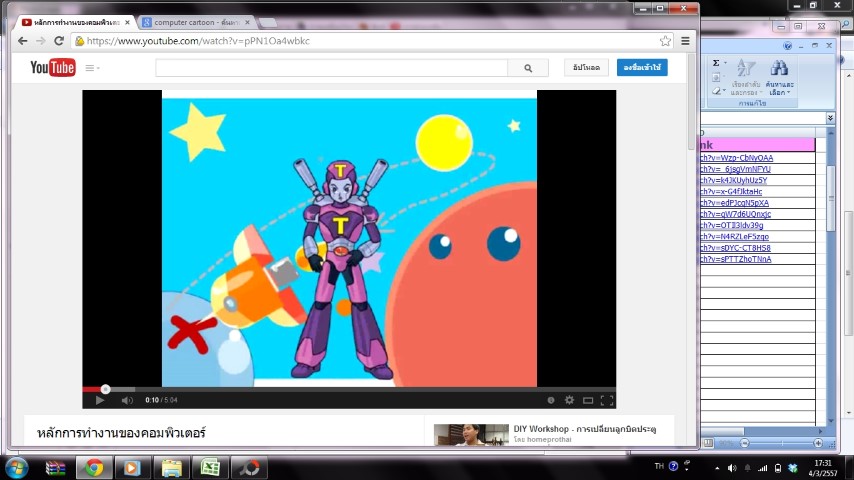Screen dimensions: 854x480
Task: Open Sort and Filter in Excel
Action: coord(746,77)
